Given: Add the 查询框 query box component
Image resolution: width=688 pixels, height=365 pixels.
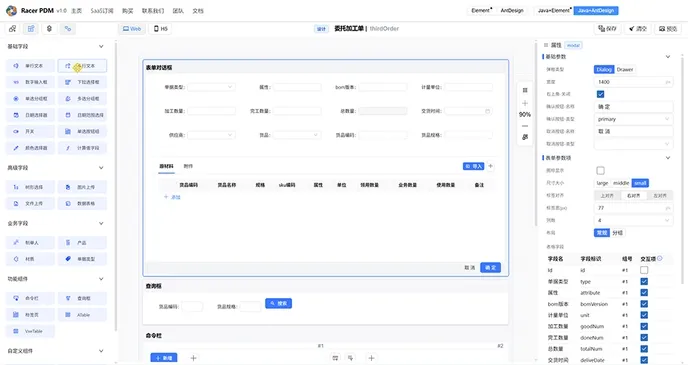Looking at the screenshot, I should (x=82, y=298).
